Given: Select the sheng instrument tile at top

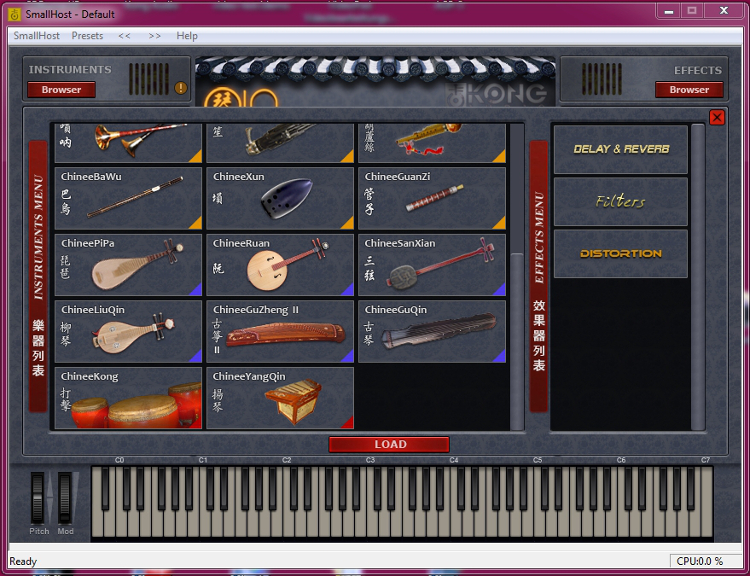Looking at the screenshot, I should [280, 143].
